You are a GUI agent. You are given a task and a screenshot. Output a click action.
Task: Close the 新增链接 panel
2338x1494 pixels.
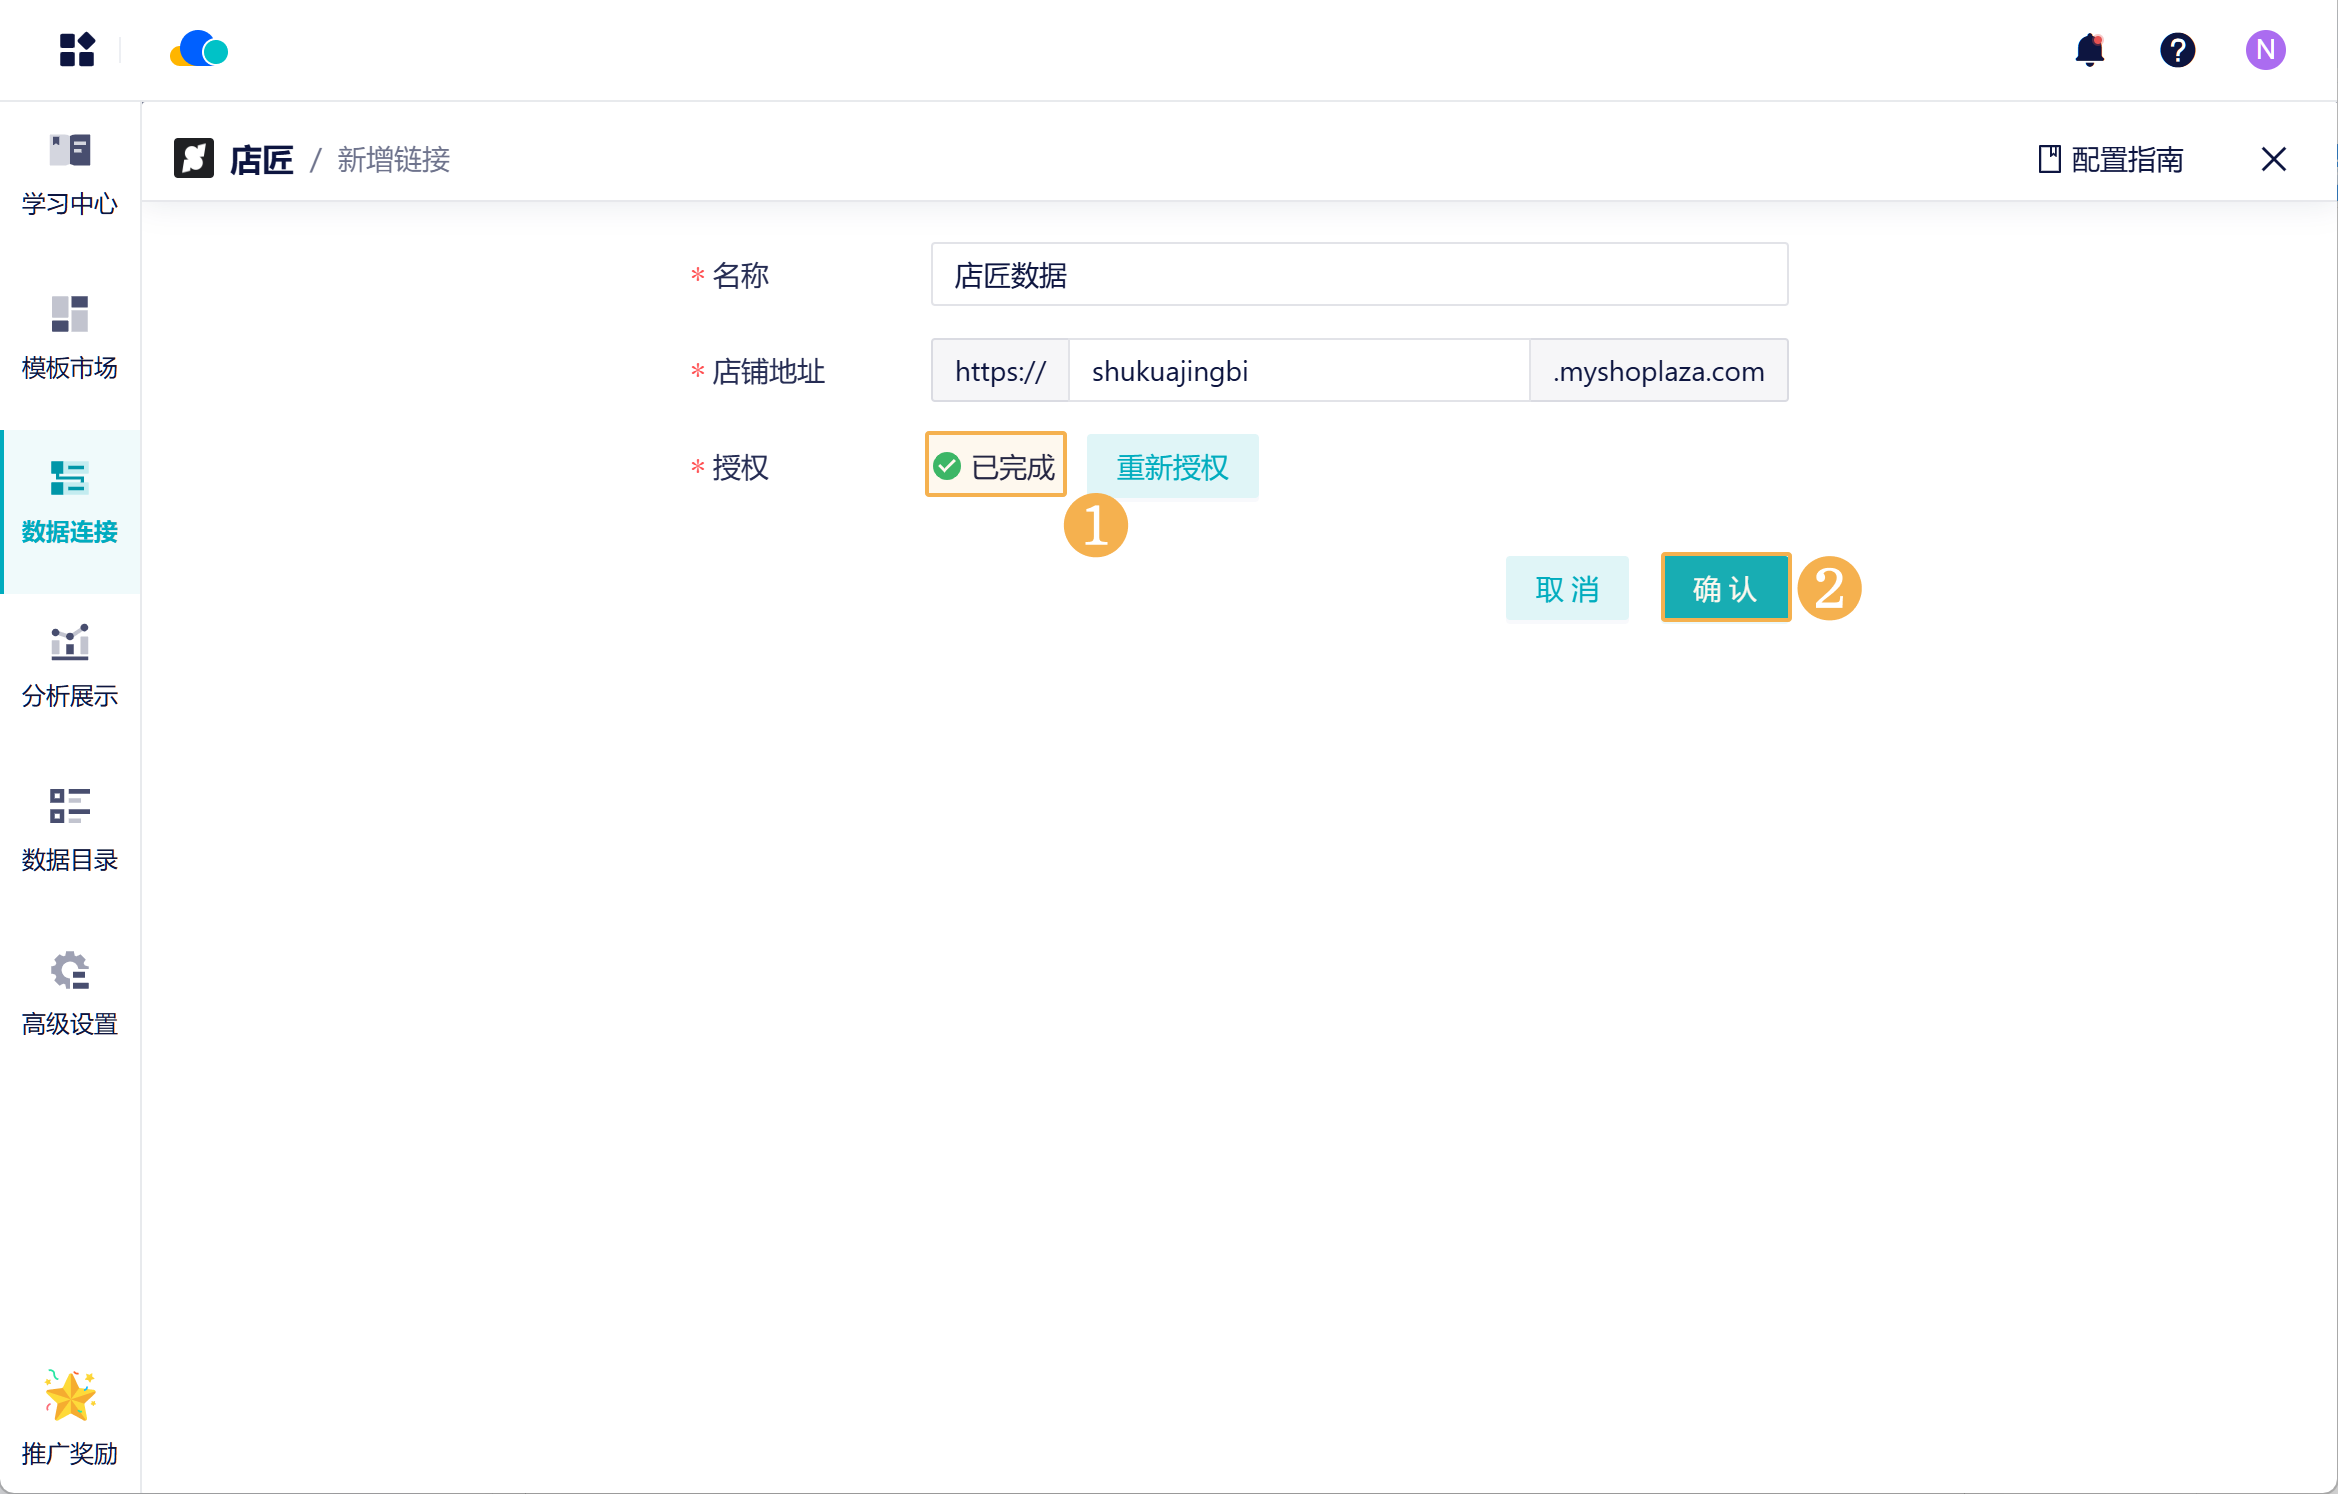click(2273, 160)
